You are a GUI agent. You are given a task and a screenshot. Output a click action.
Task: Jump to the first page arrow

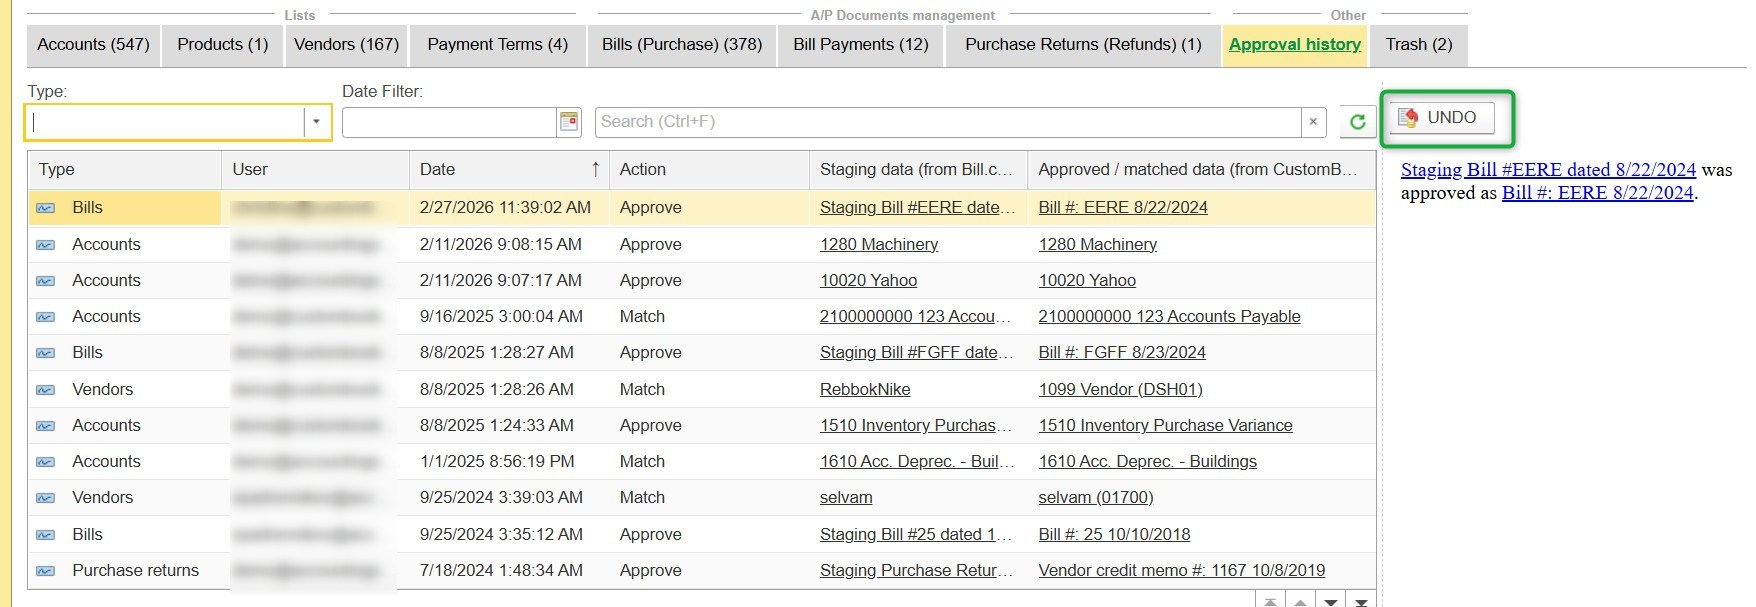click(1270, 601)
